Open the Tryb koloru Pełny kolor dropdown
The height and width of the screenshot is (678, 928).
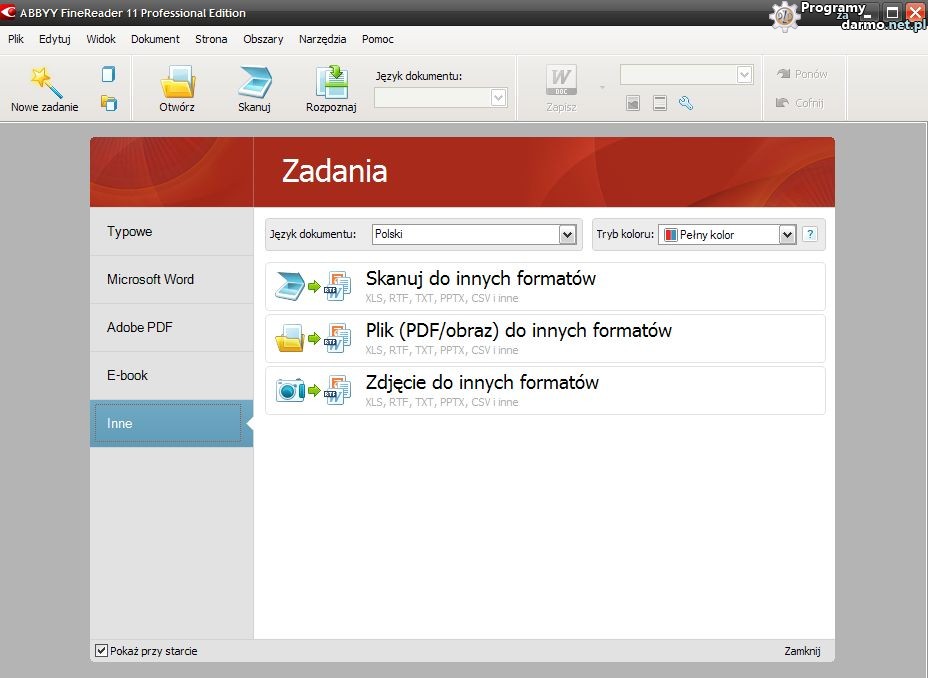click(x=787, y=235)
